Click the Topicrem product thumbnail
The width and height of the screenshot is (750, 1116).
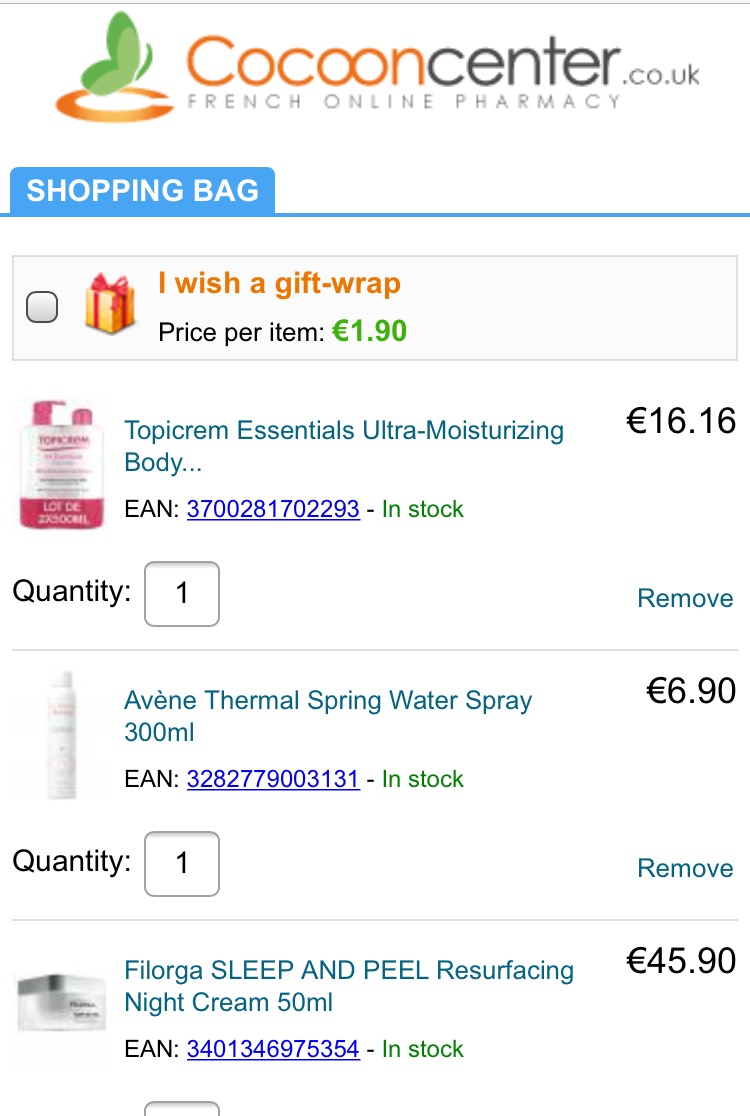click(56, 462)
